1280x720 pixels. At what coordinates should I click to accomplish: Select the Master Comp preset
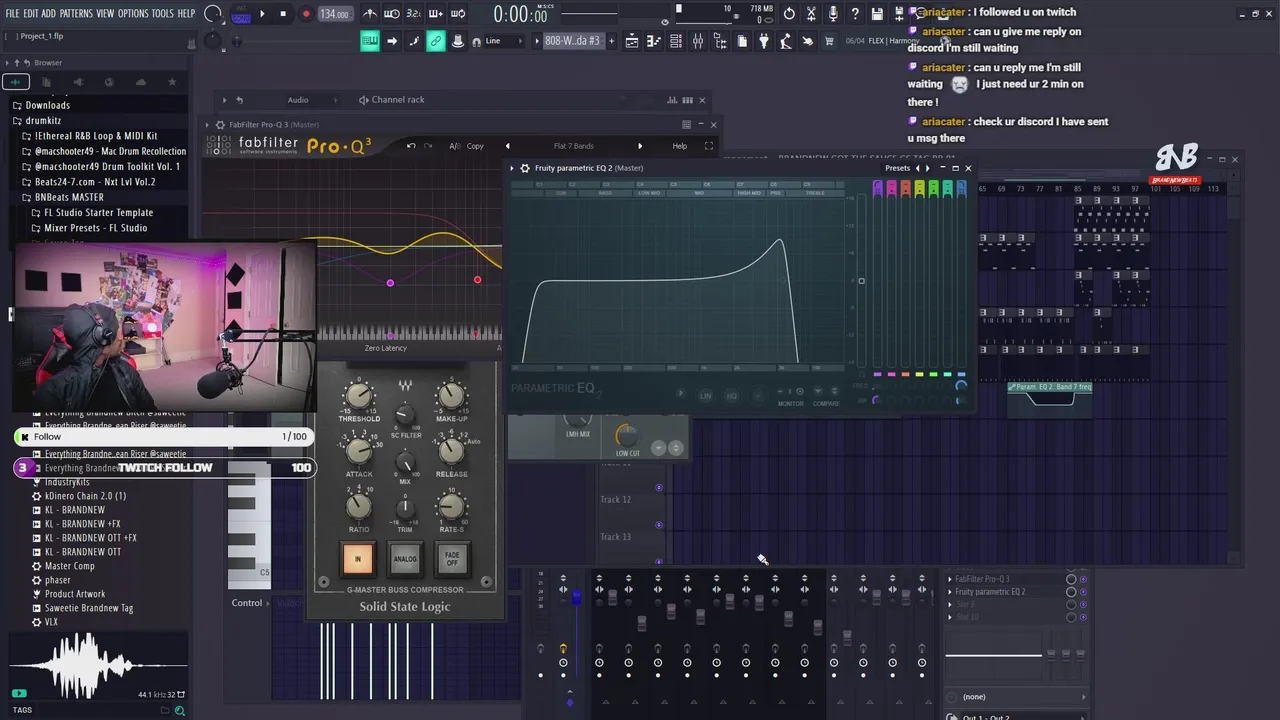(x=70, y=566)
